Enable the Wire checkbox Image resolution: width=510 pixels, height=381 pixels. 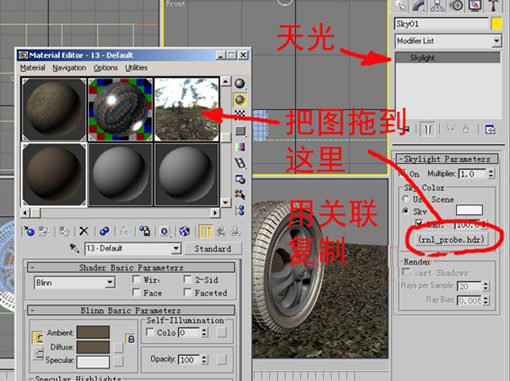pos(136,279)
